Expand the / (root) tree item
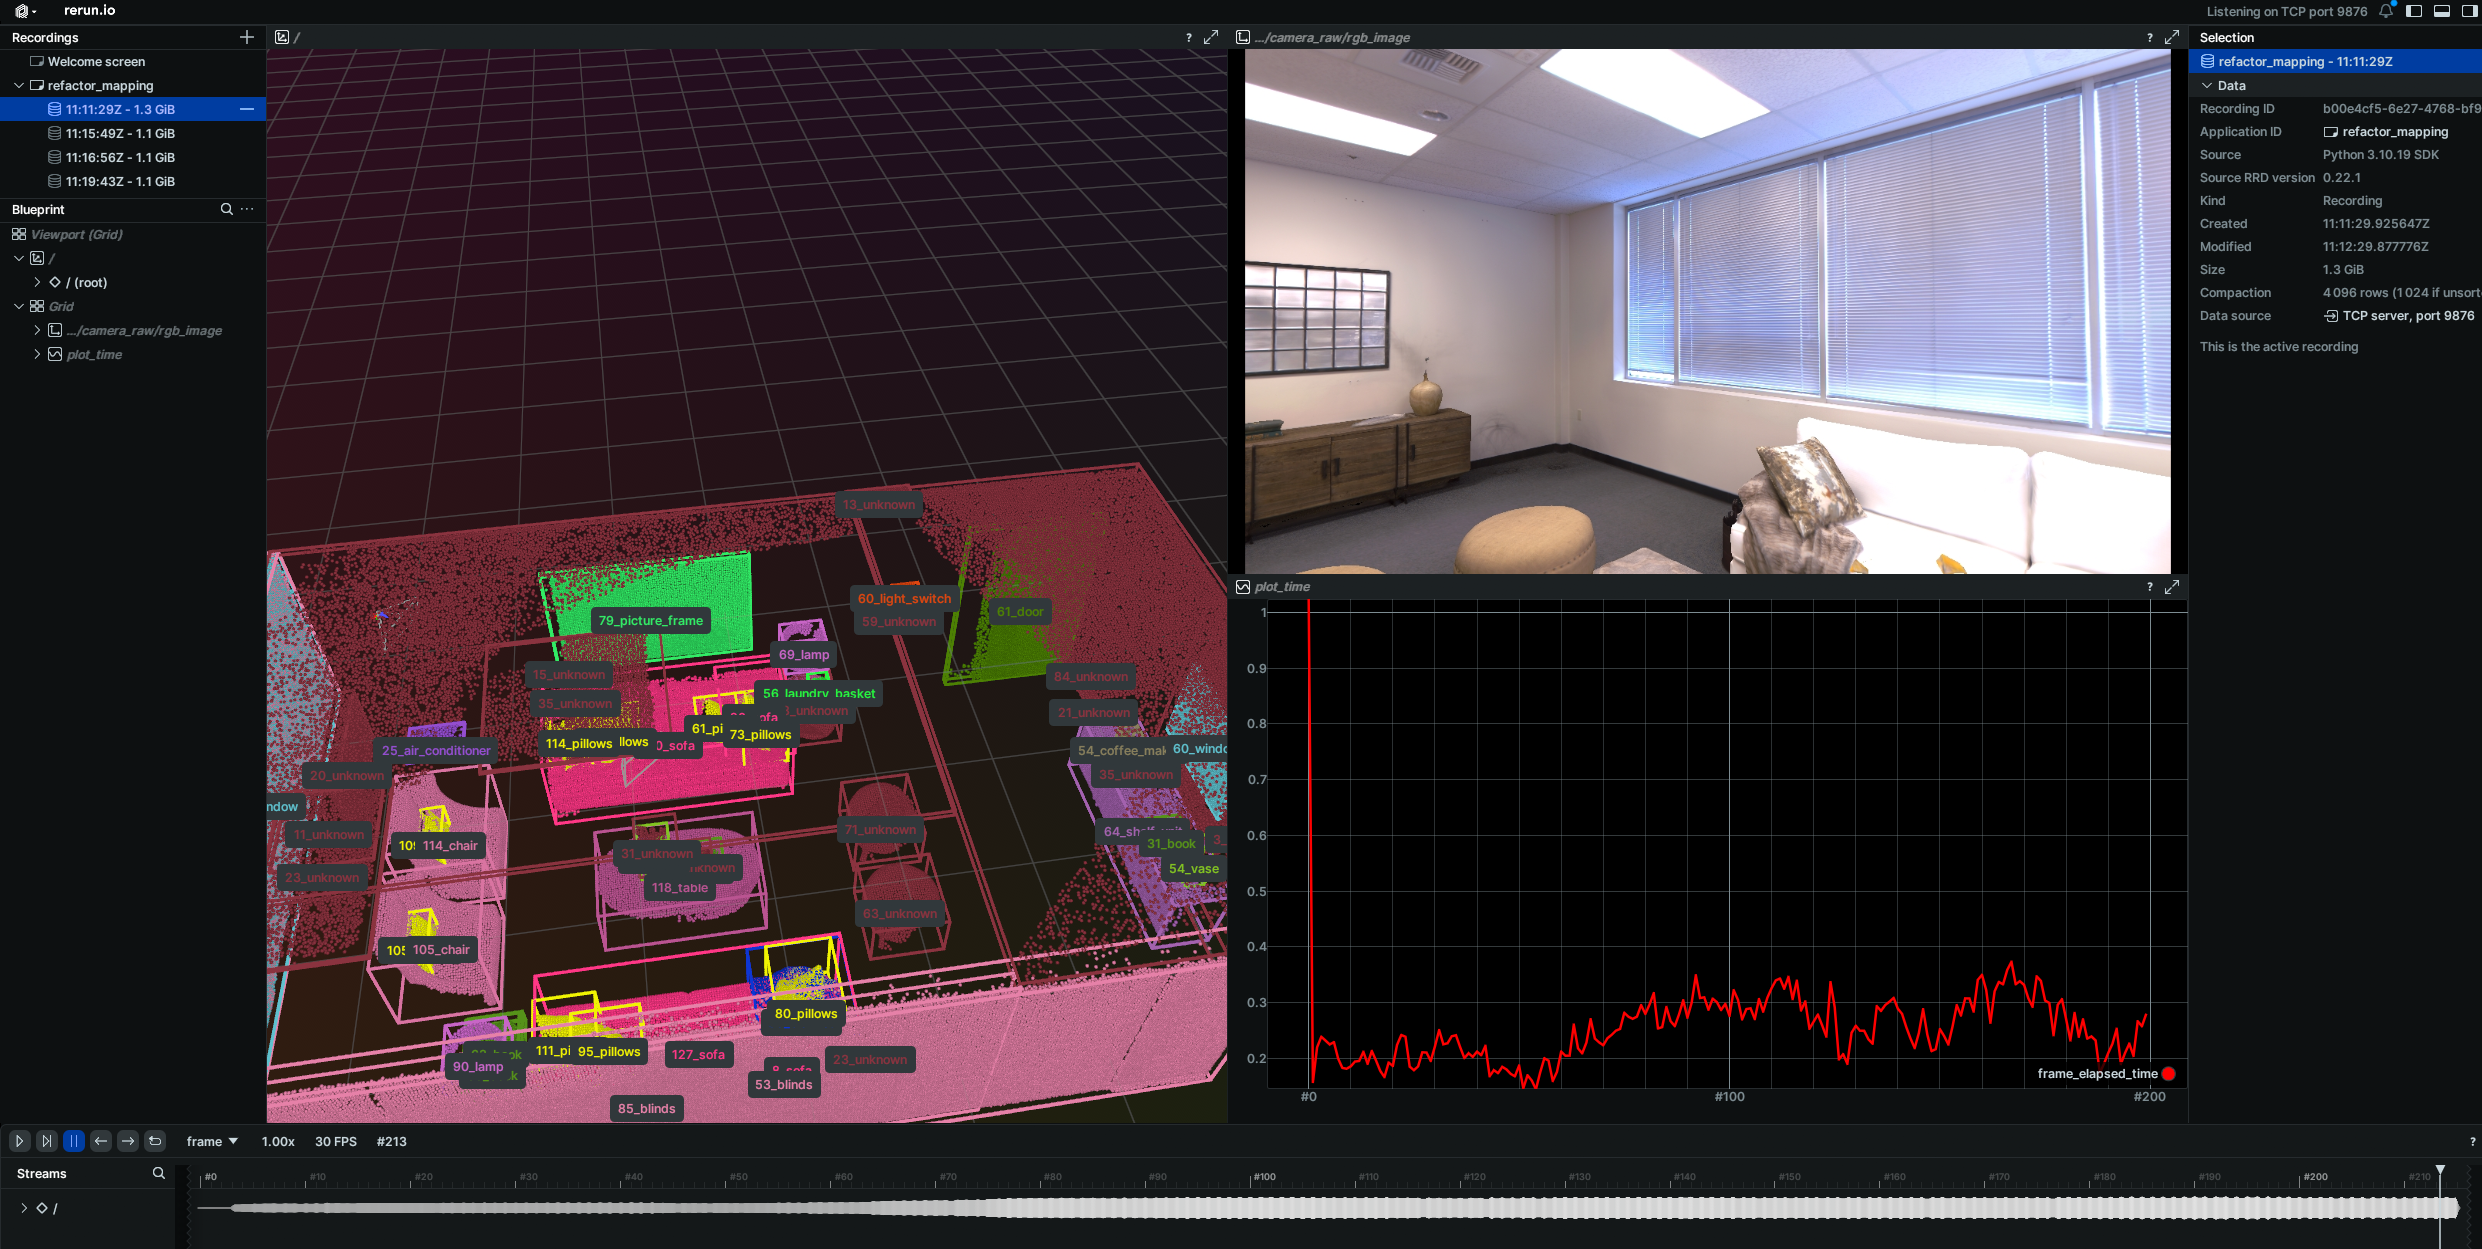Image resolution: width=2482 pixels, height=1249 pixels. point(37,282)
